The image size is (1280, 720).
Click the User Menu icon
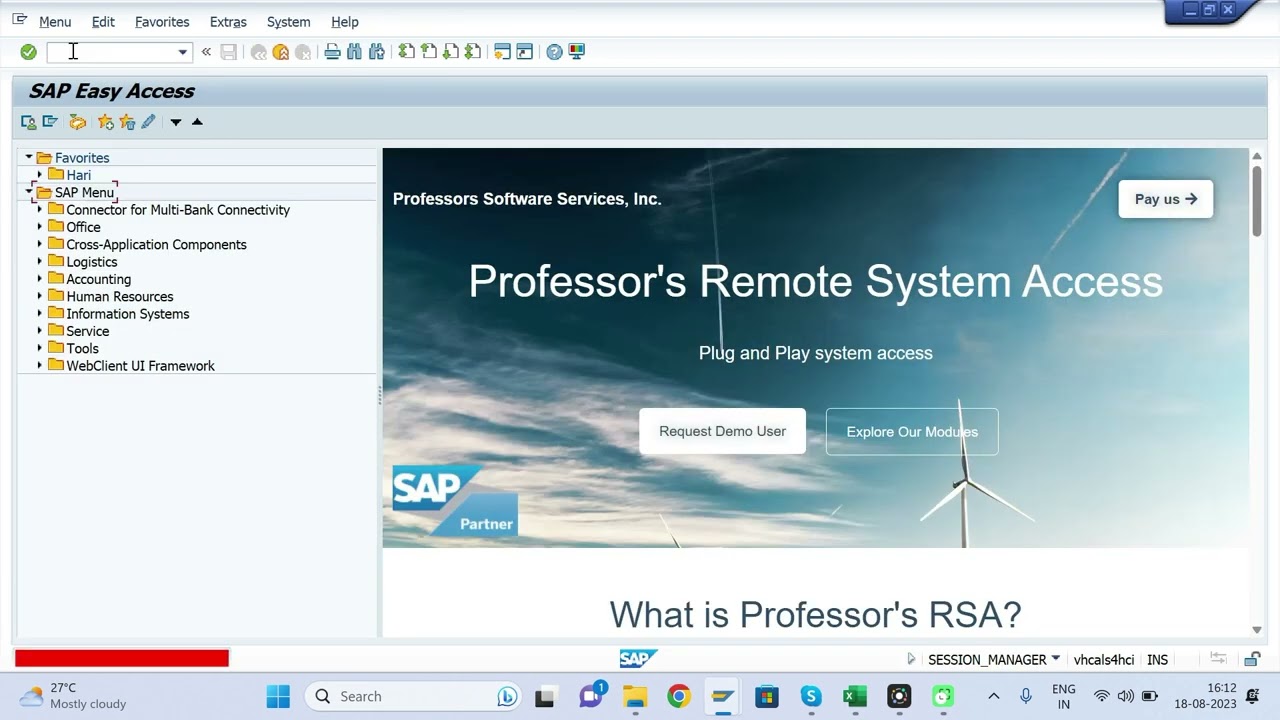click(x=28, y=122)
